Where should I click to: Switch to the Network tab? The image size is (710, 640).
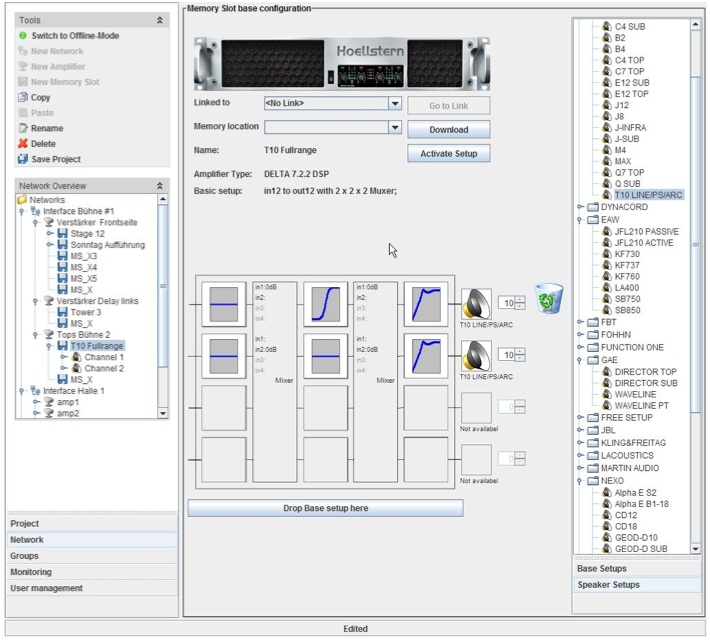point(92,540)
